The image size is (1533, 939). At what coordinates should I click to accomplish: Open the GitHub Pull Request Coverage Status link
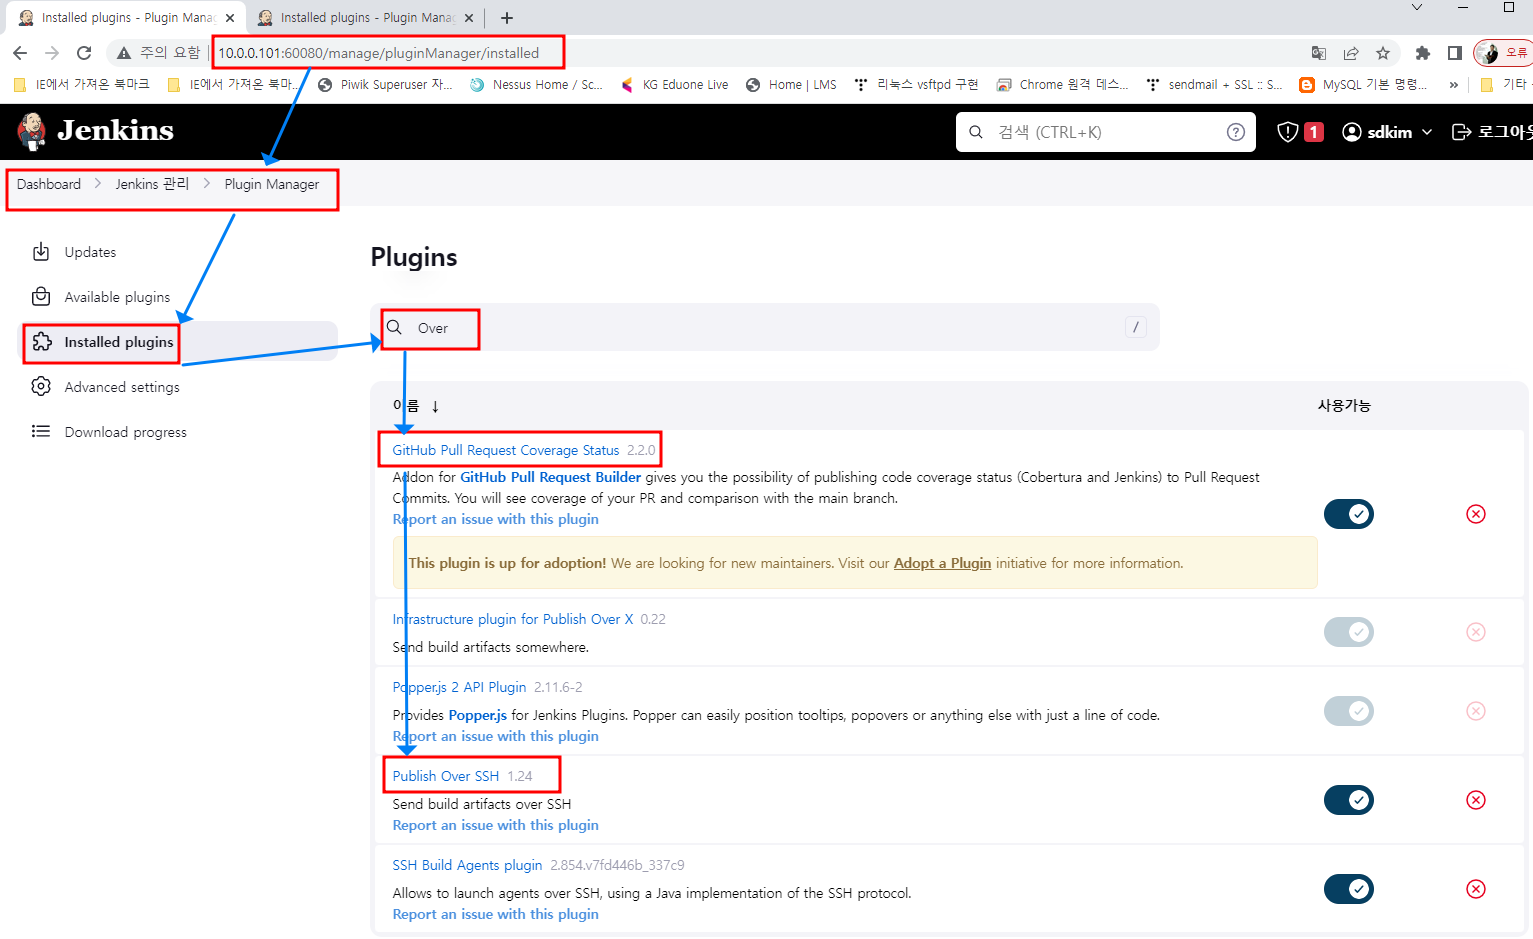pyautogui.click(x=506, y=450)
